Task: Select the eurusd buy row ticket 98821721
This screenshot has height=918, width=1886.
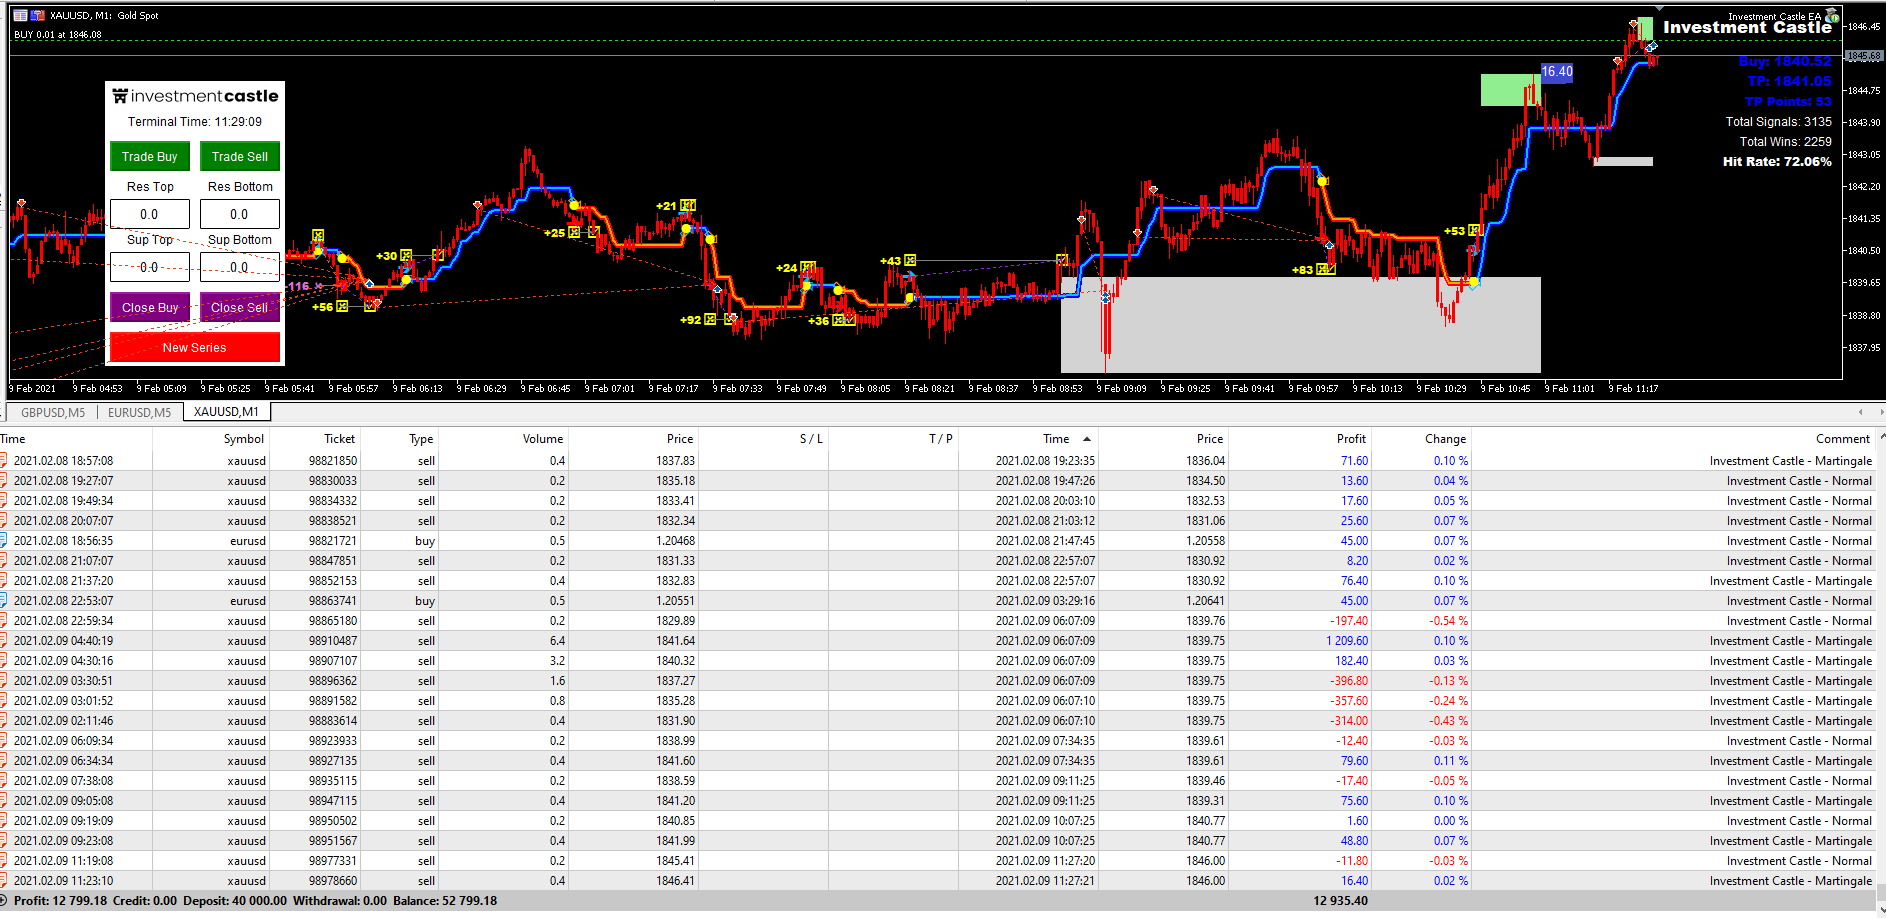Action: point(938,541)
